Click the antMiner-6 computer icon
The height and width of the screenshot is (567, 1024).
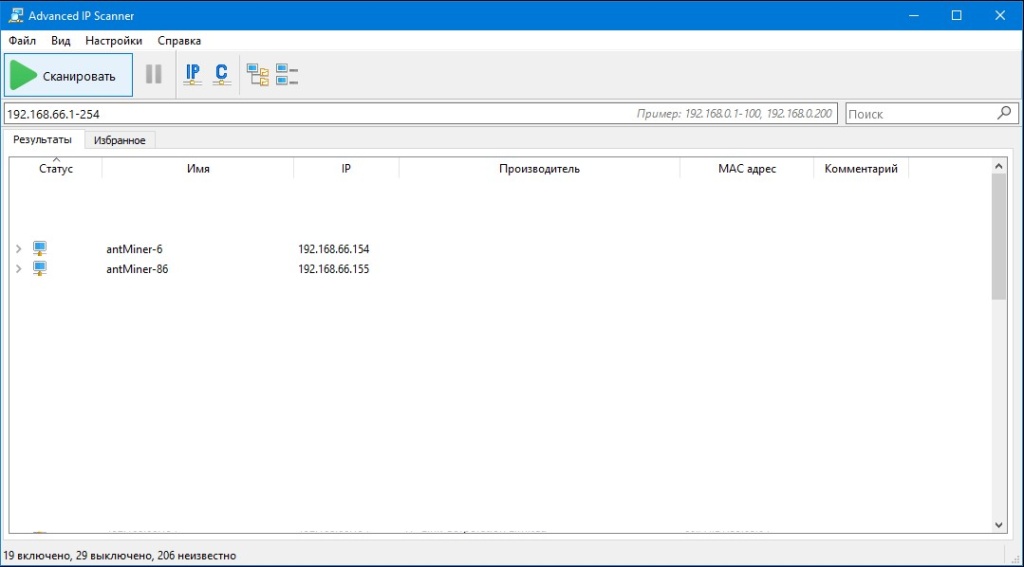[x=40, y=249]
